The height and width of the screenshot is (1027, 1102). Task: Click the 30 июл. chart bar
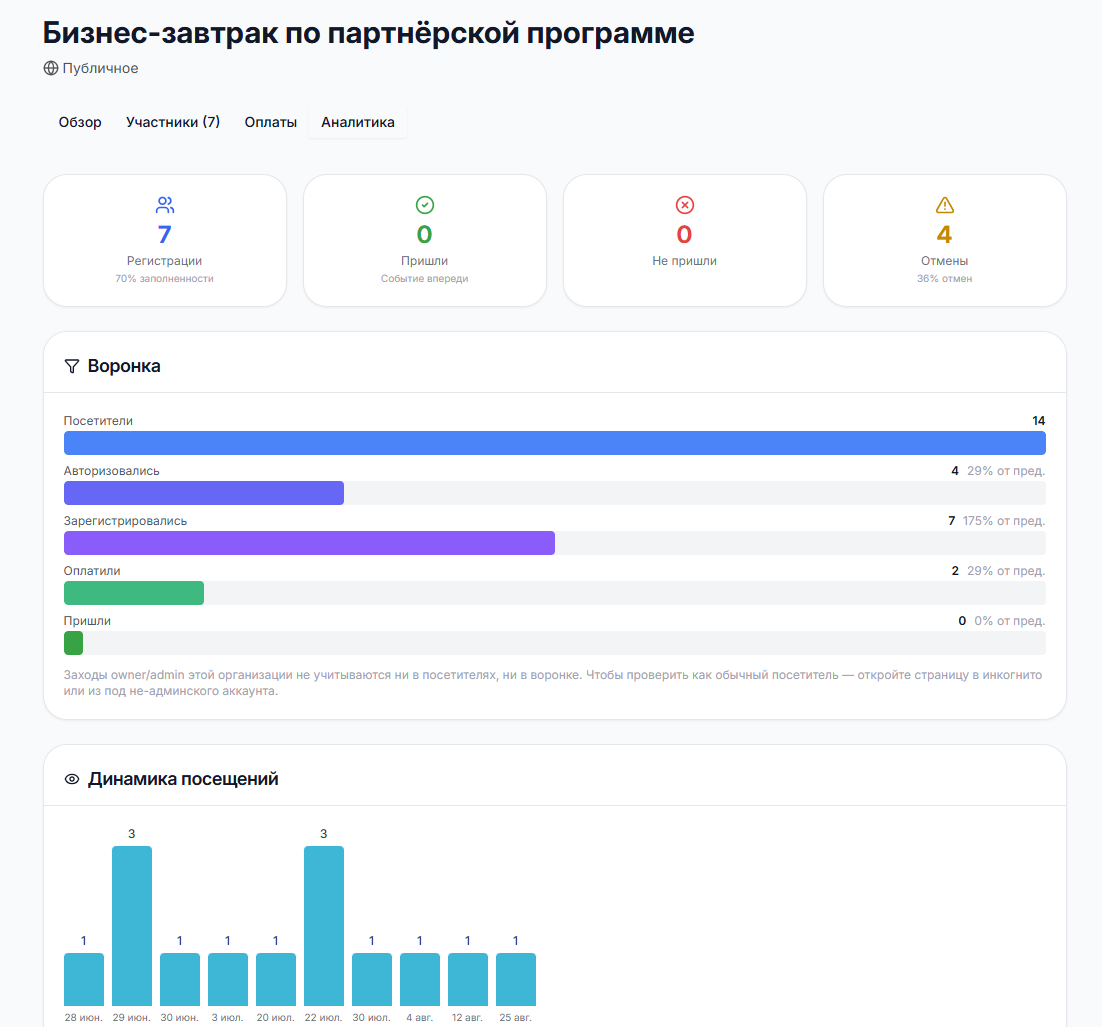click(x=372, y=979)
